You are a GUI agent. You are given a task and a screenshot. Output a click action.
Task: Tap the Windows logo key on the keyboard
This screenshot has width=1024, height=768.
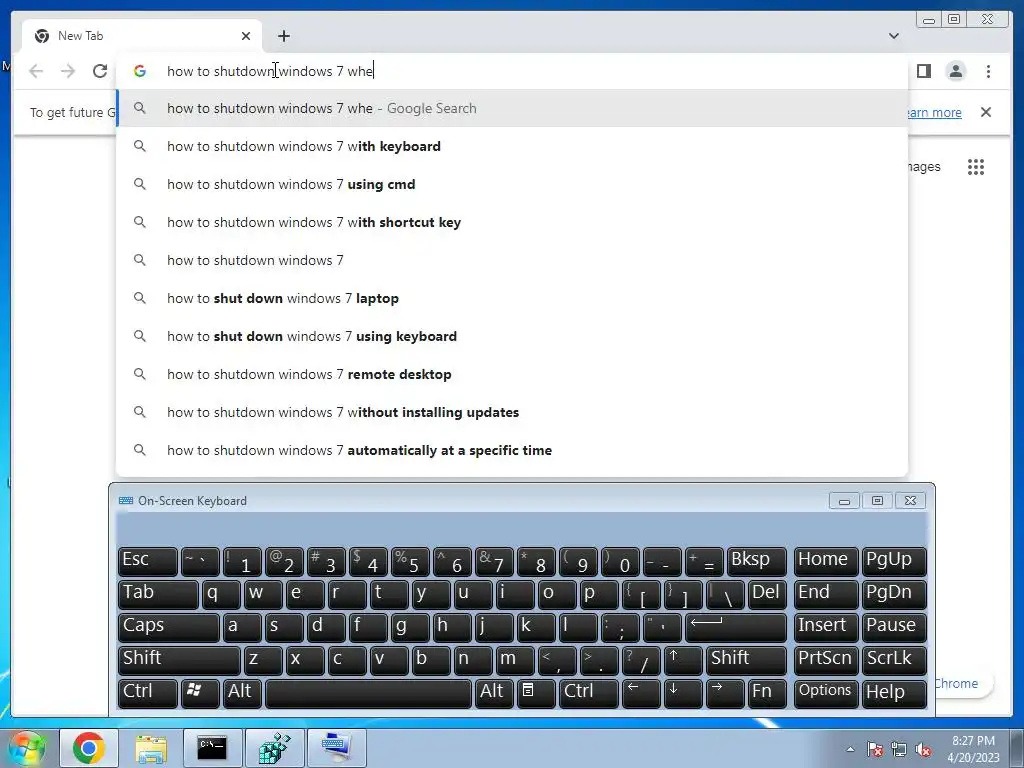tap(200, 693)
